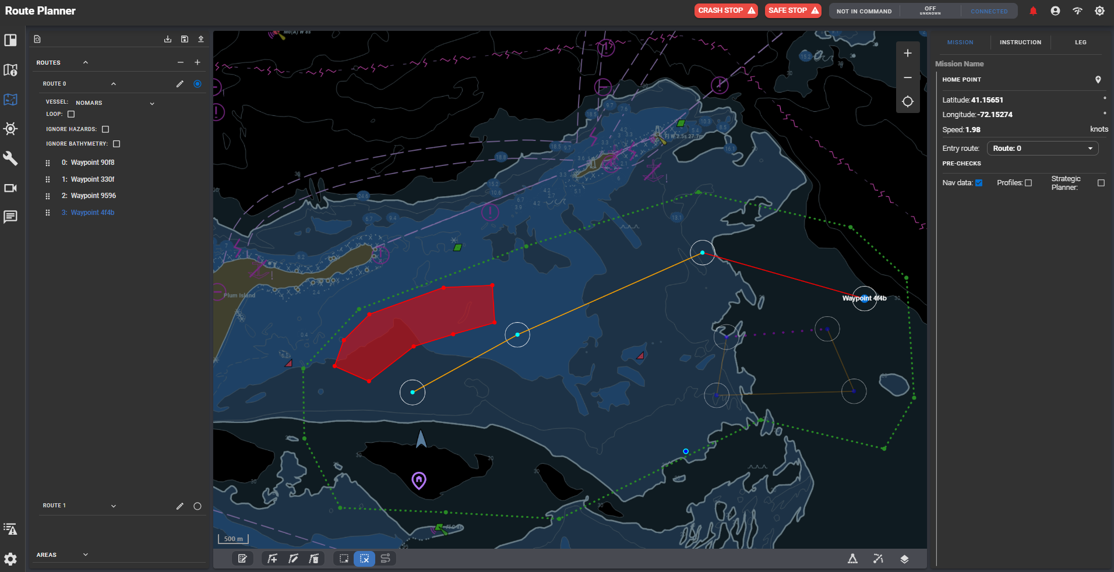
Task: Edit Route 0 with pencil icon
Action: click(x=180, y=84)
